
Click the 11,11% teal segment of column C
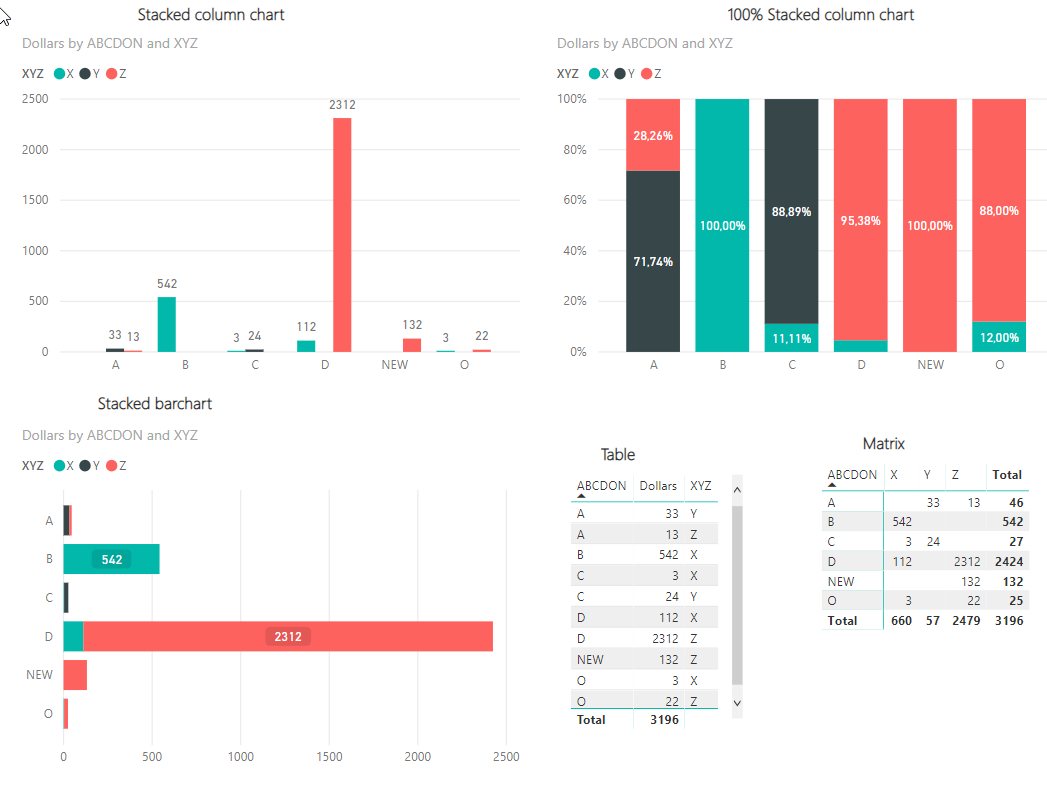coord(791,338)
